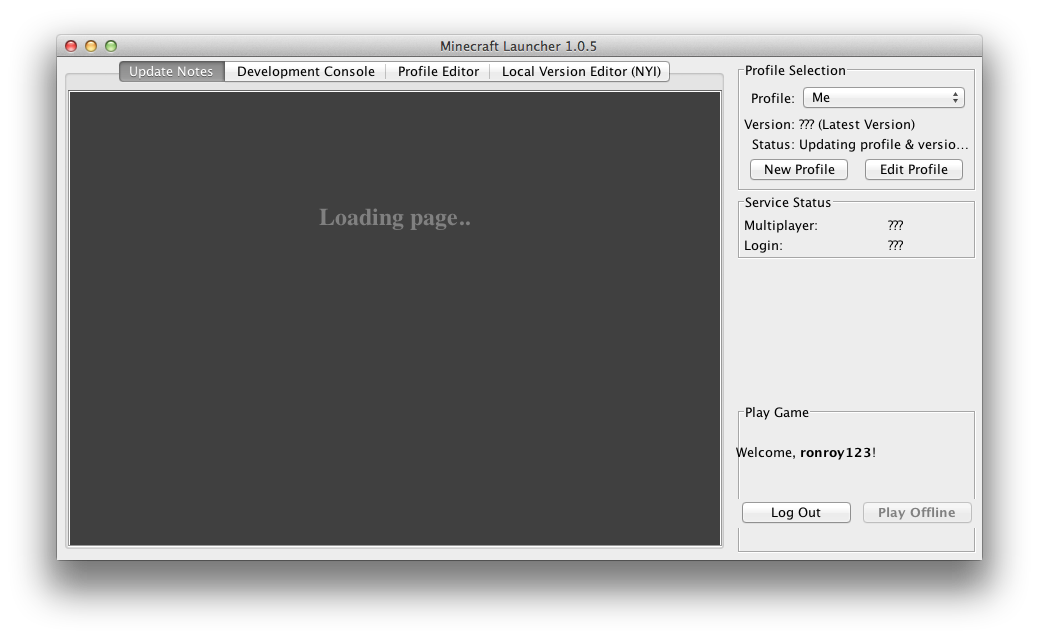The width and height of the screenshot is (1039, 639).
Task: Click the Login '???' status value
Action: tap(895, 245)
